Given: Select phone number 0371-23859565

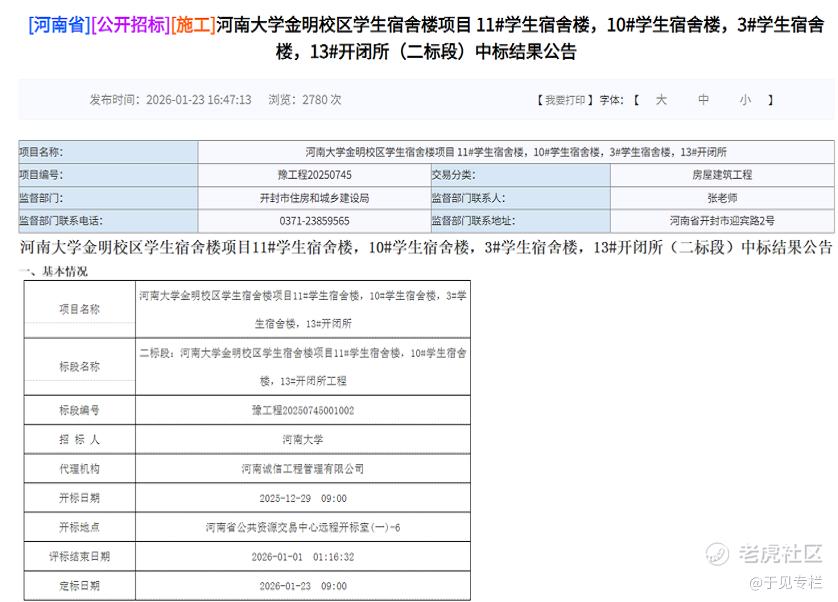Looking at the screenshot, I should (314, 221).
